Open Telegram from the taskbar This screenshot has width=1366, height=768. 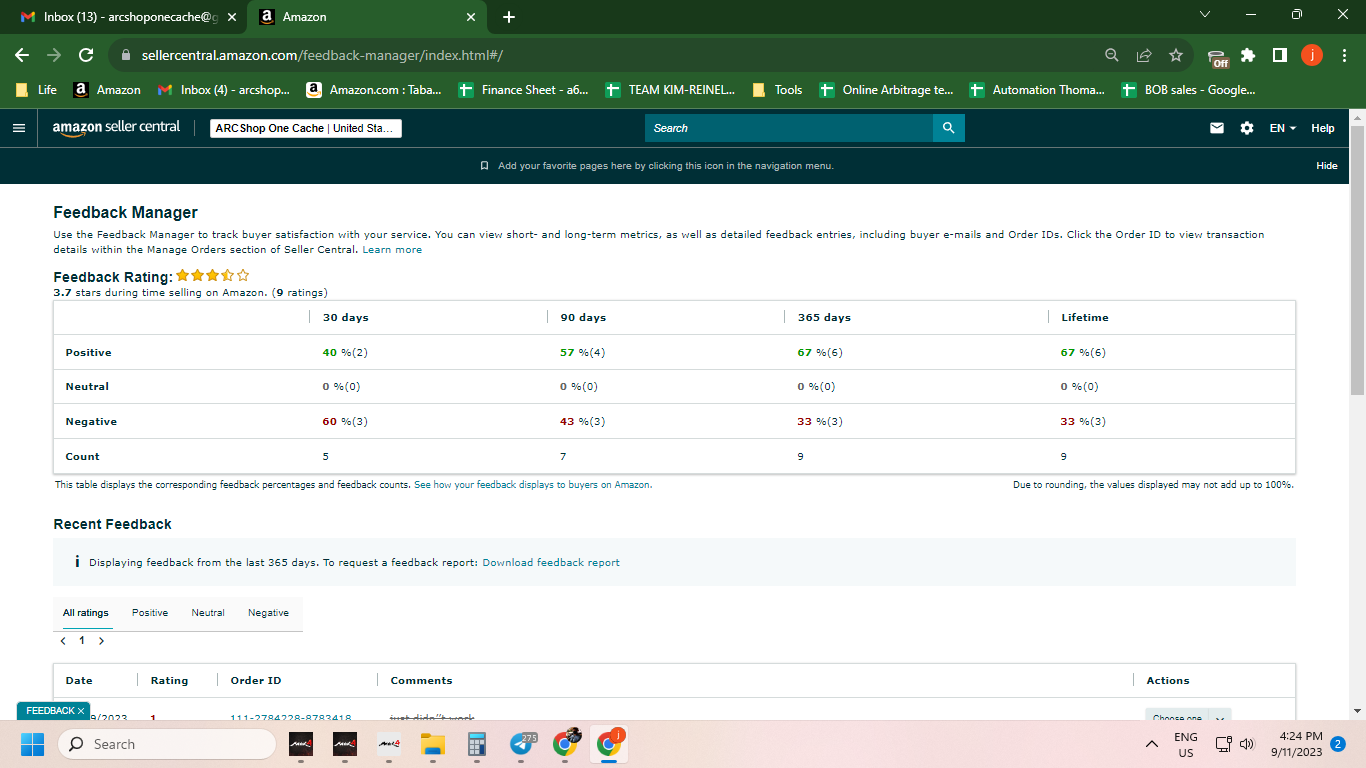522,744
